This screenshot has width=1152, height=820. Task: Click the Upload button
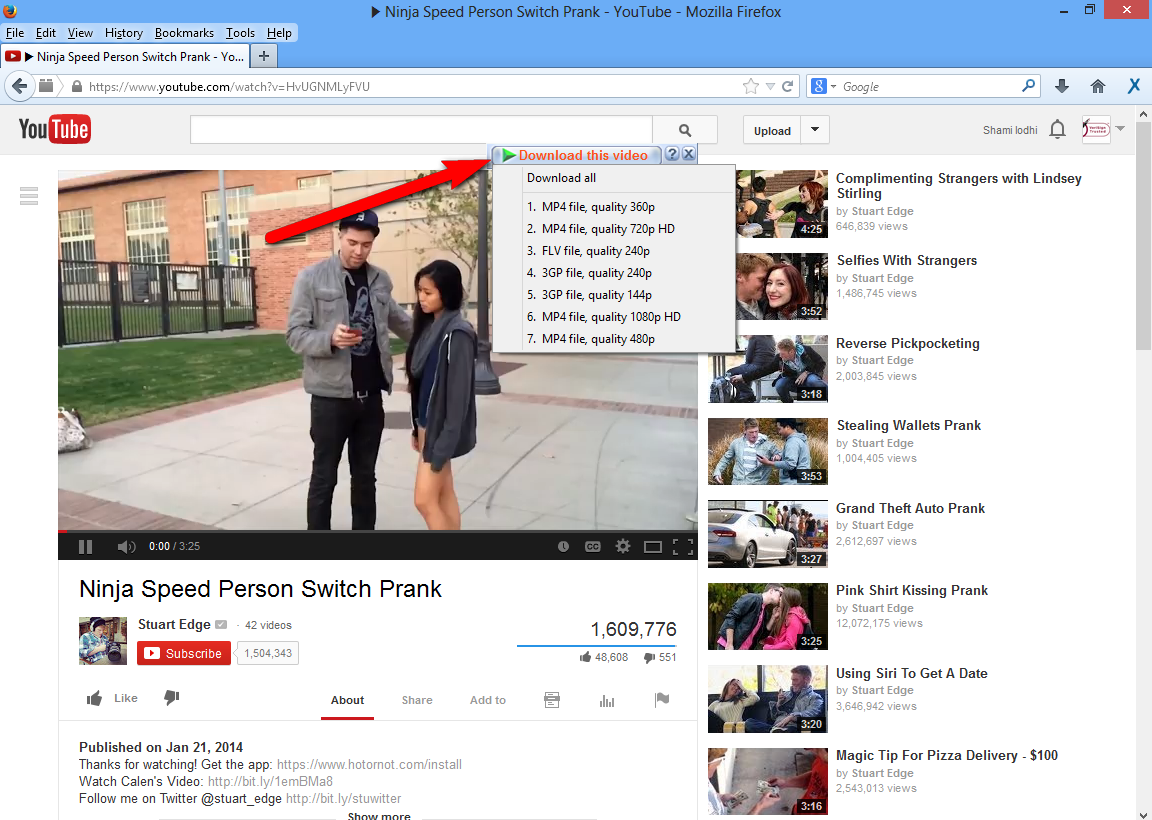(x=772, y=130)
